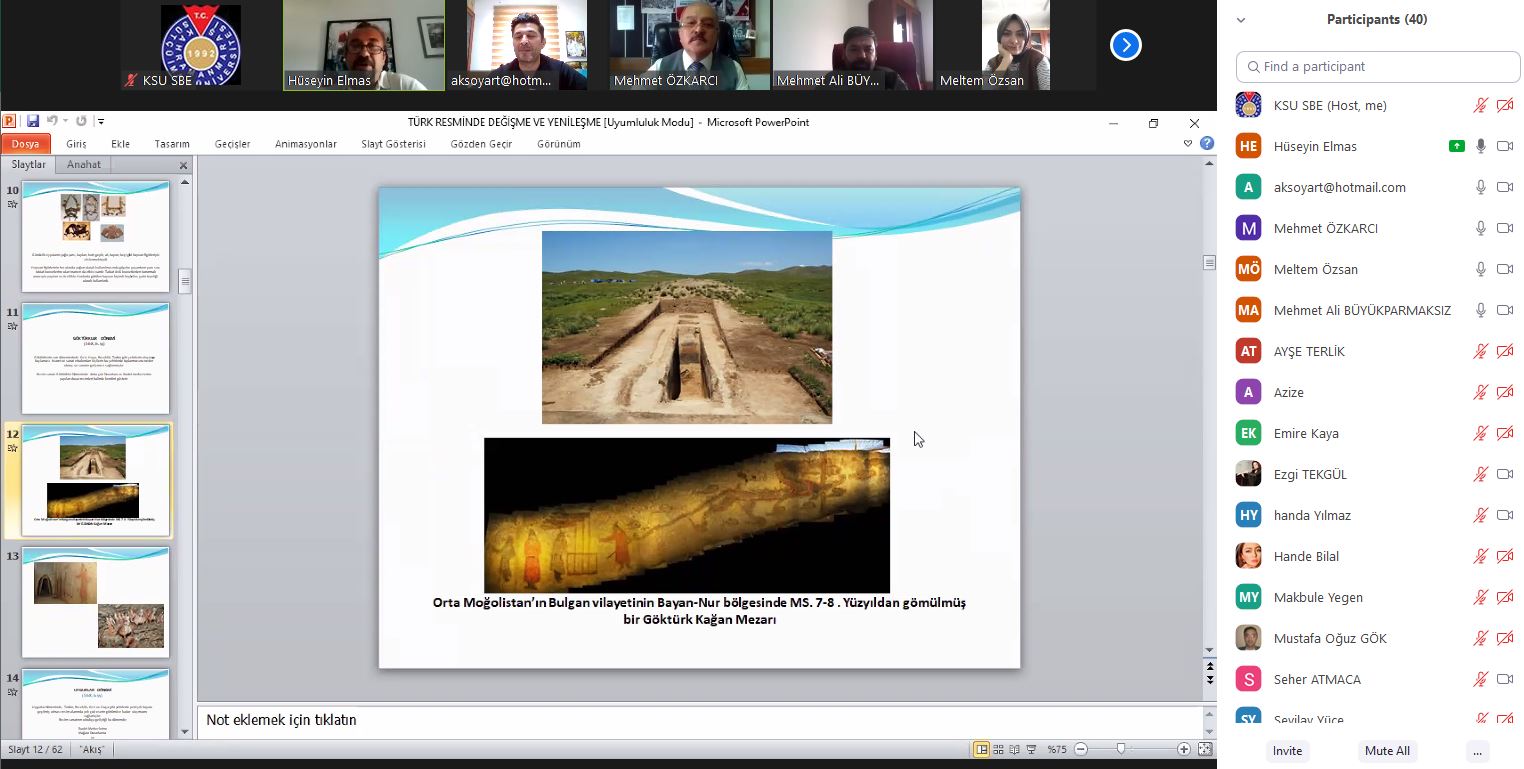Open Customize Quick Access Toolbar dropdown
This screenshot has height=769, width=1524.
tap(101, 122)
